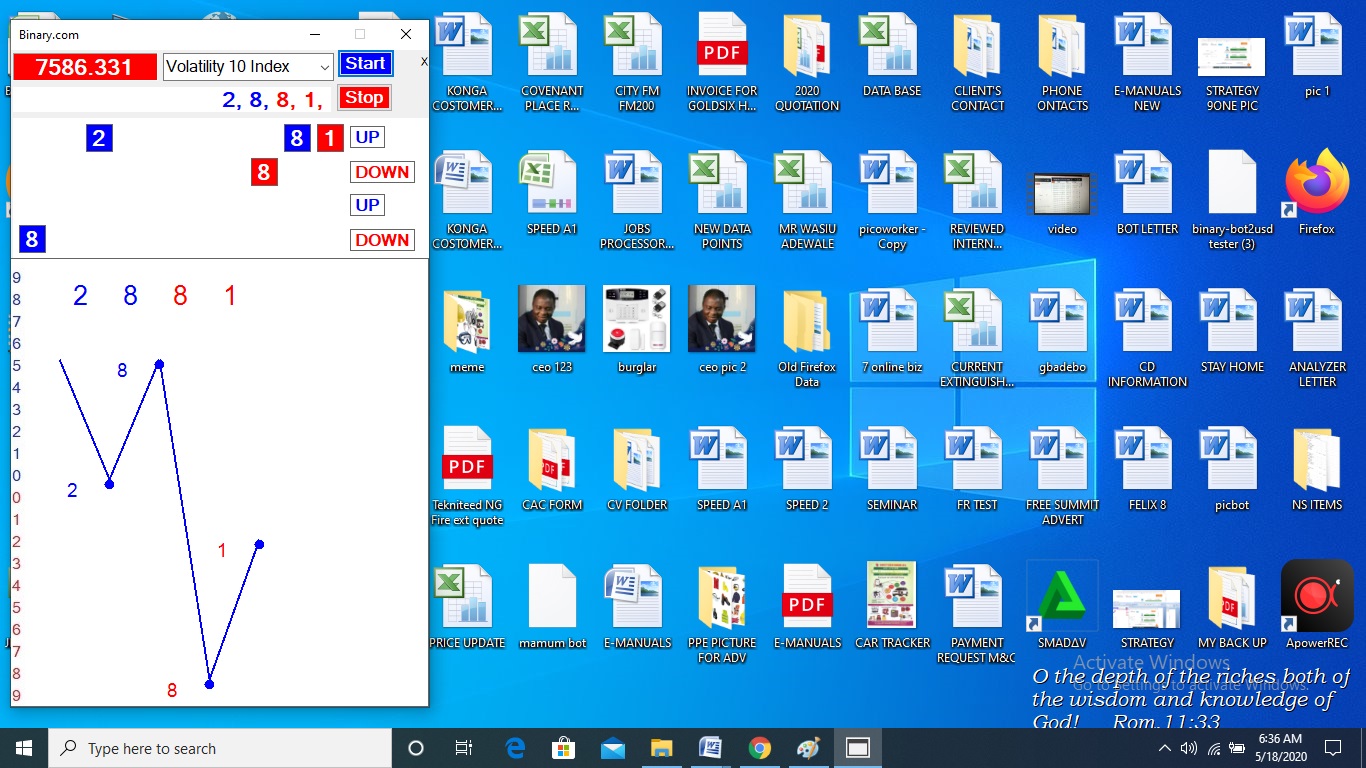Viewport: 1366px width, 768px height.
Task: Open the PRICE UPDATE spreadsheet
Action: click(467, 607)
